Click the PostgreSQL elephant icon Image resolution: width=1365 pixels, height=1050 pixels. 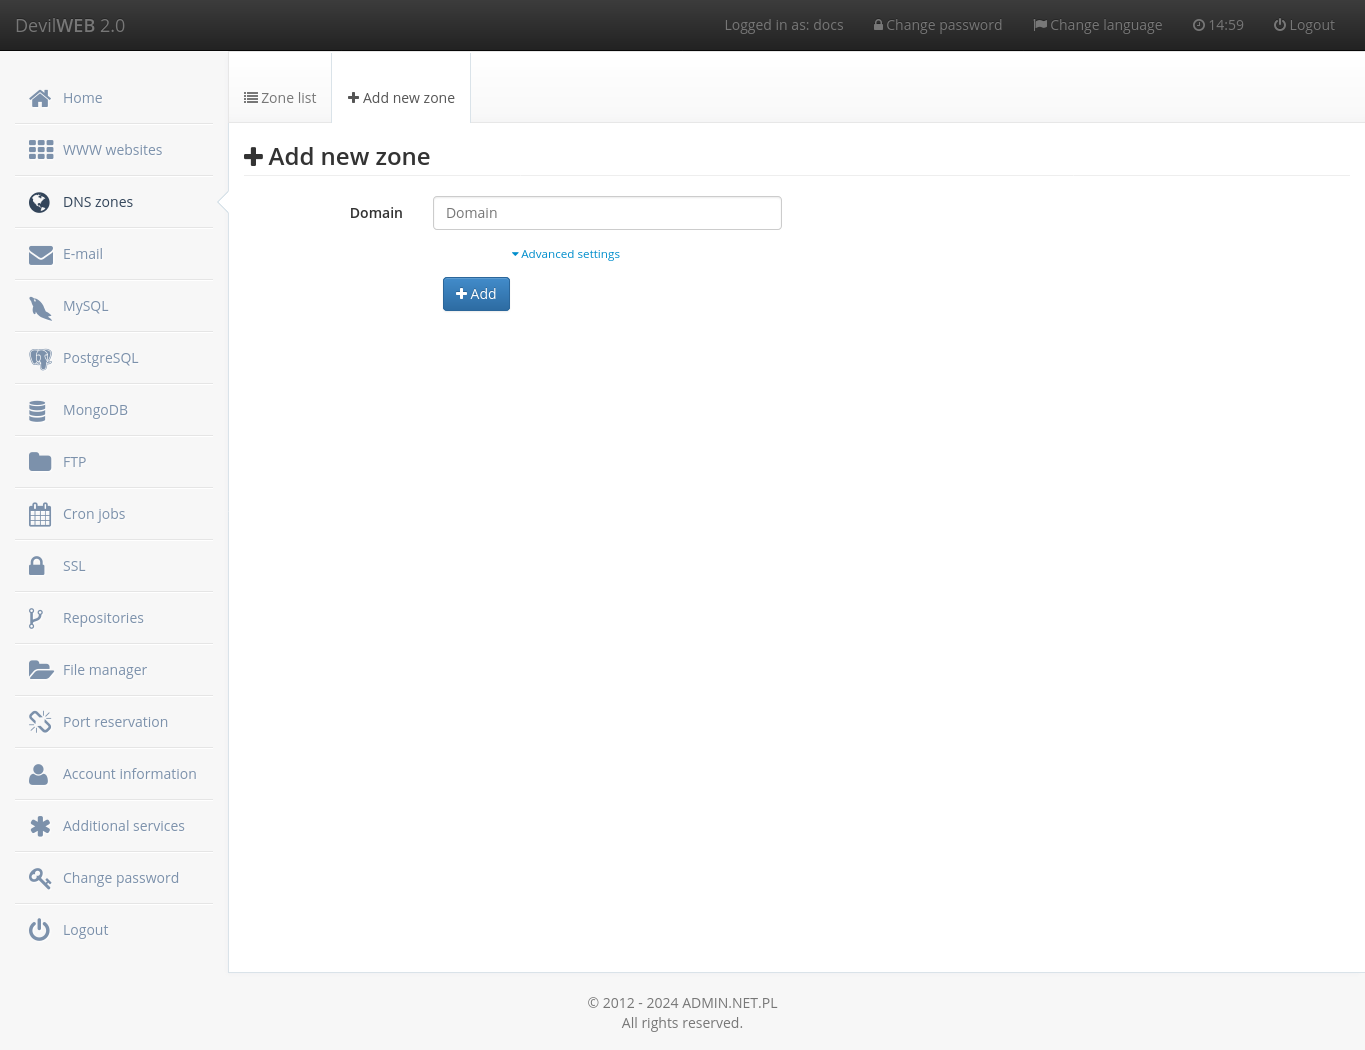point(40,357)
